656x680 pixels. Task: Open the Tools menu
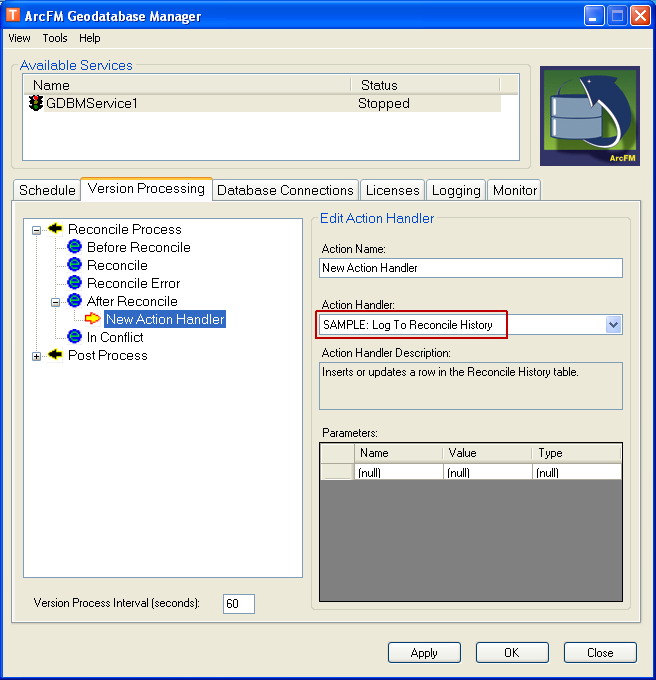pos(55,38)
